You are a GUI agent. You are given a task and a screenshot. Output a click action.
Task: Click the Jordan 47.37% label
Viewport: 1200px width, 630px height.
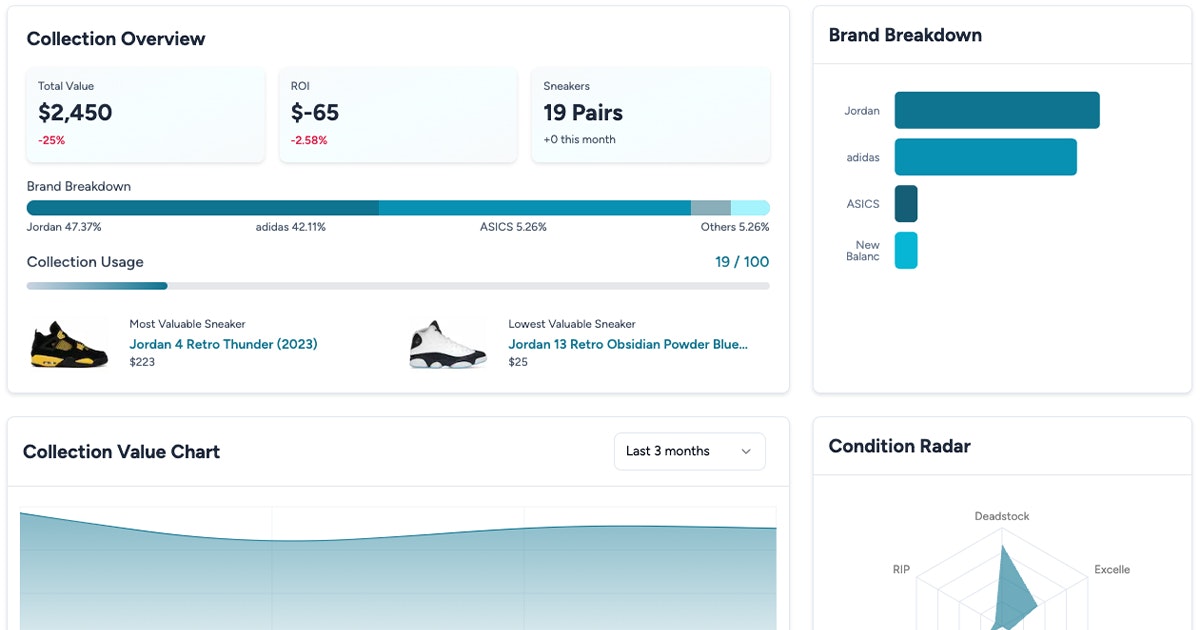tap(64, 227)
